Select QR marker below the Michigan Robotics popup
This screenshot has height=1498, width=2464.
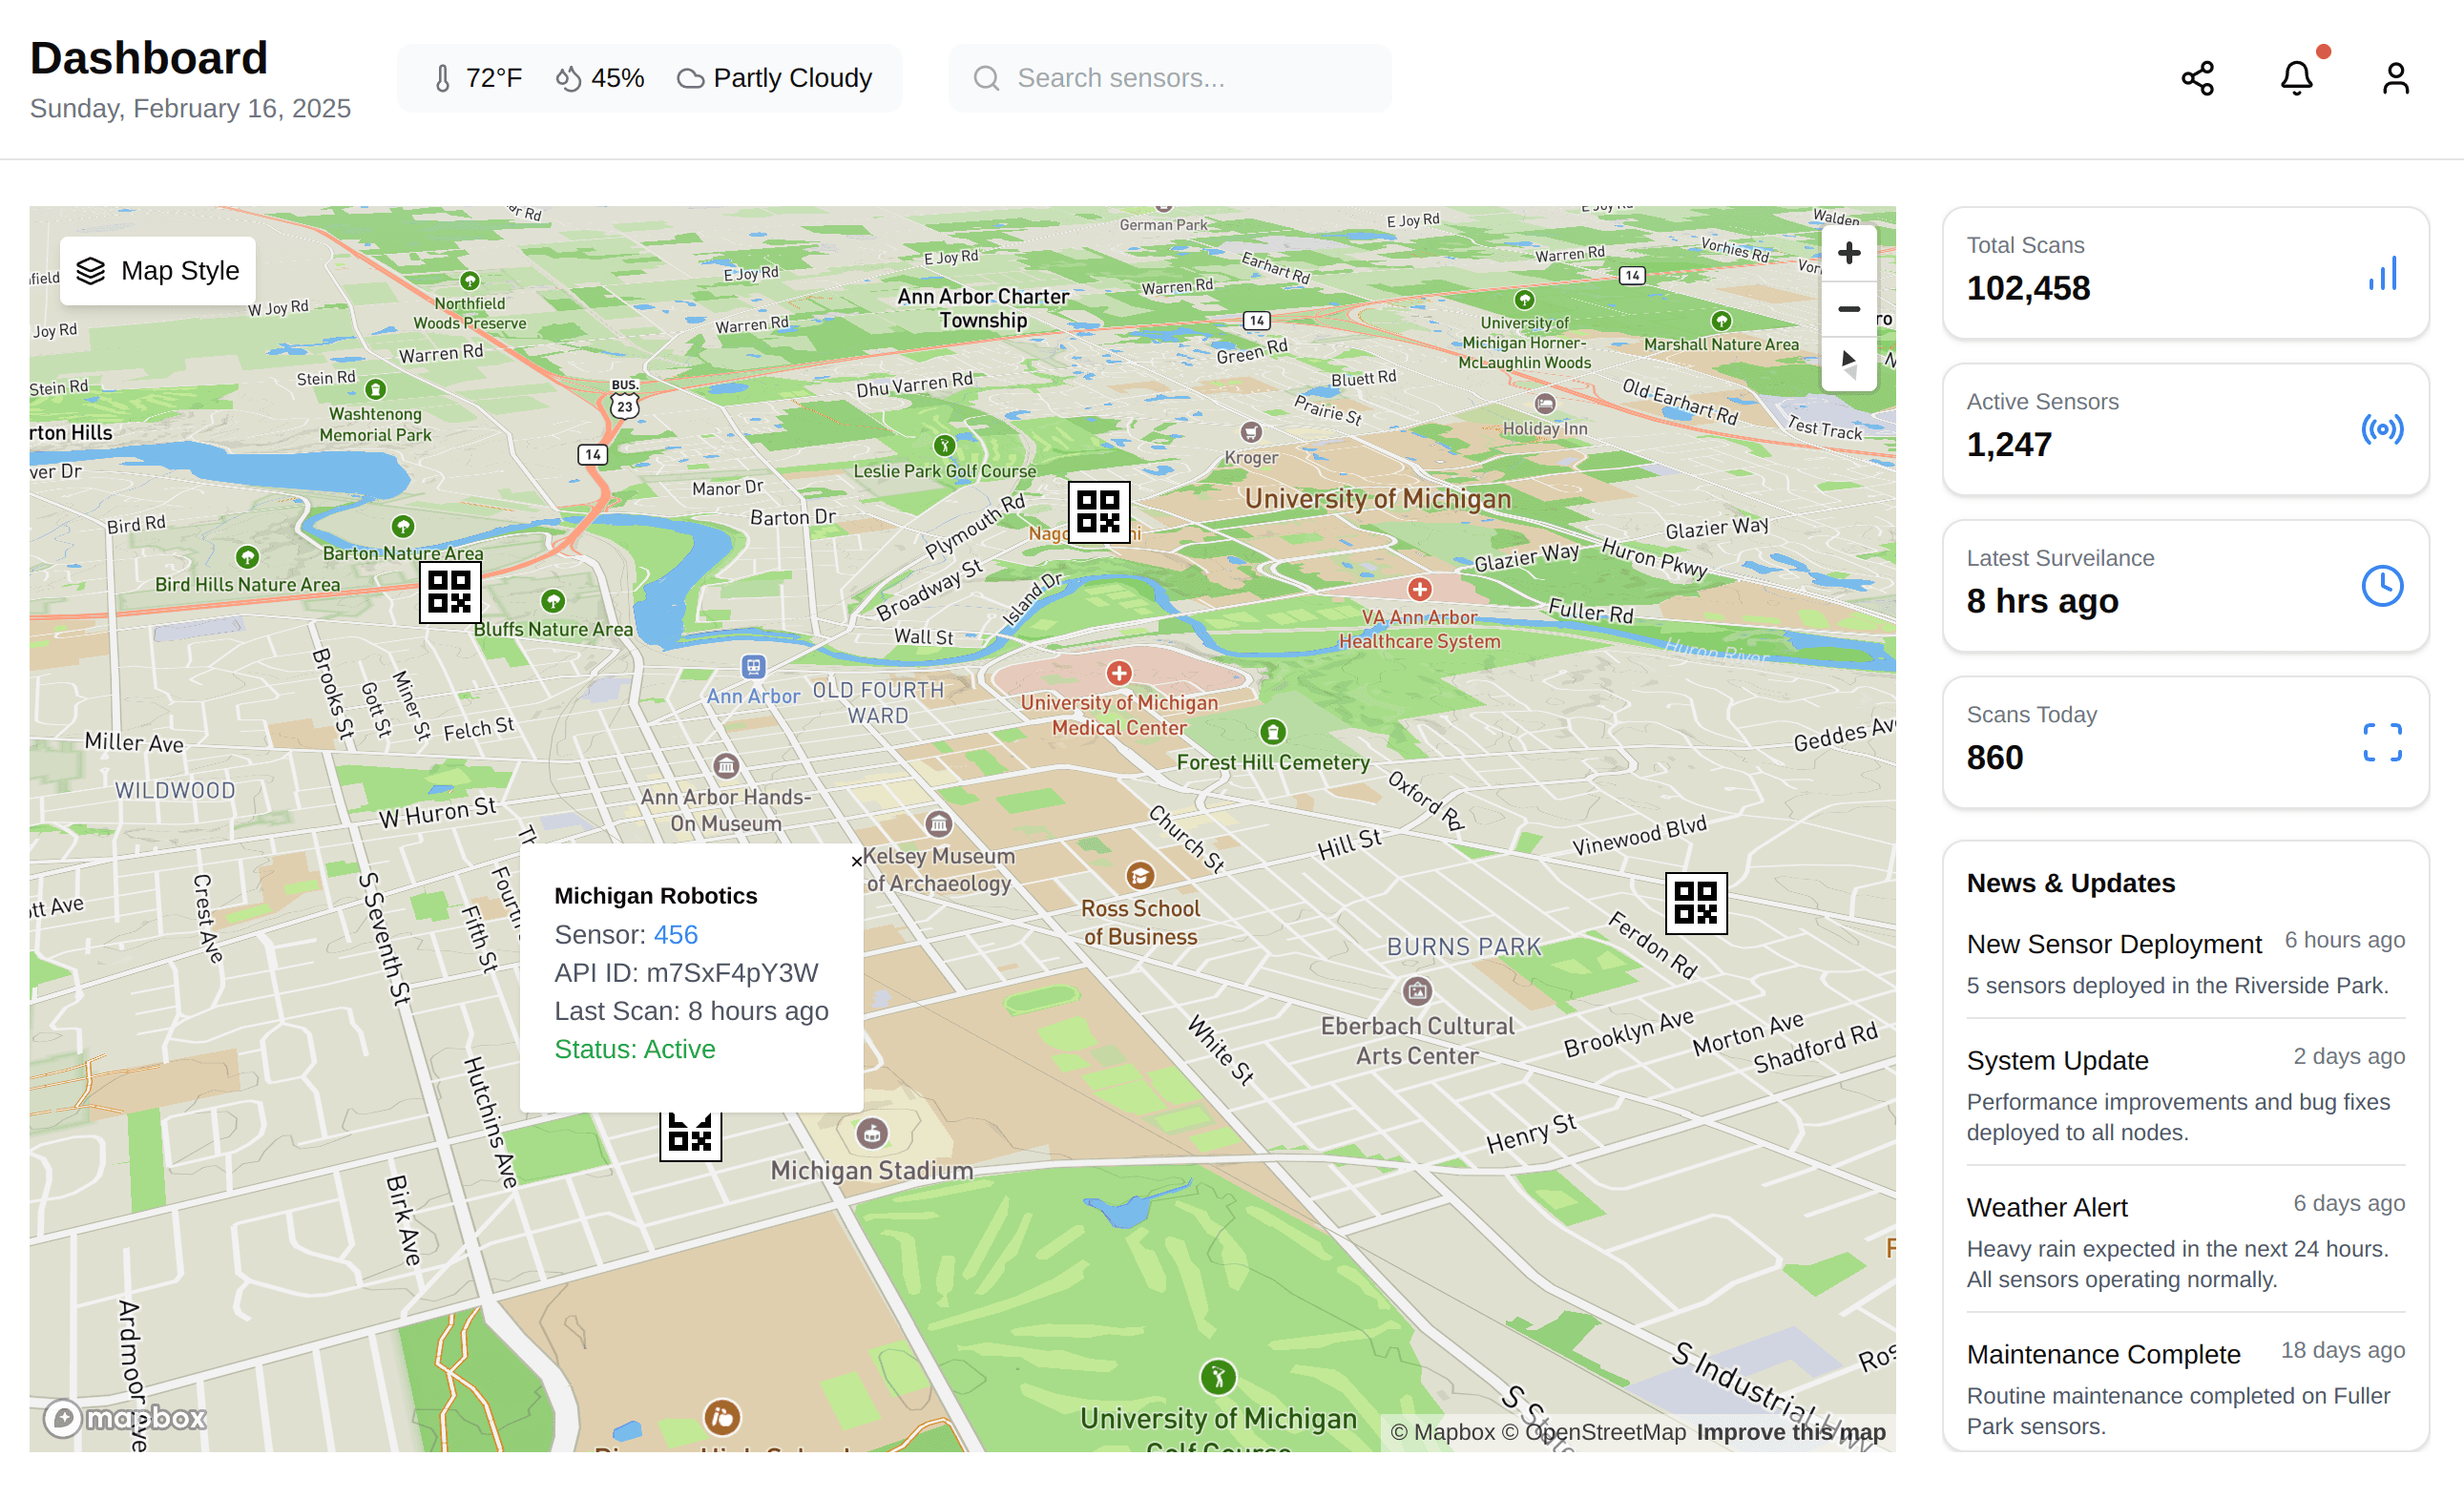point(690,1136)
